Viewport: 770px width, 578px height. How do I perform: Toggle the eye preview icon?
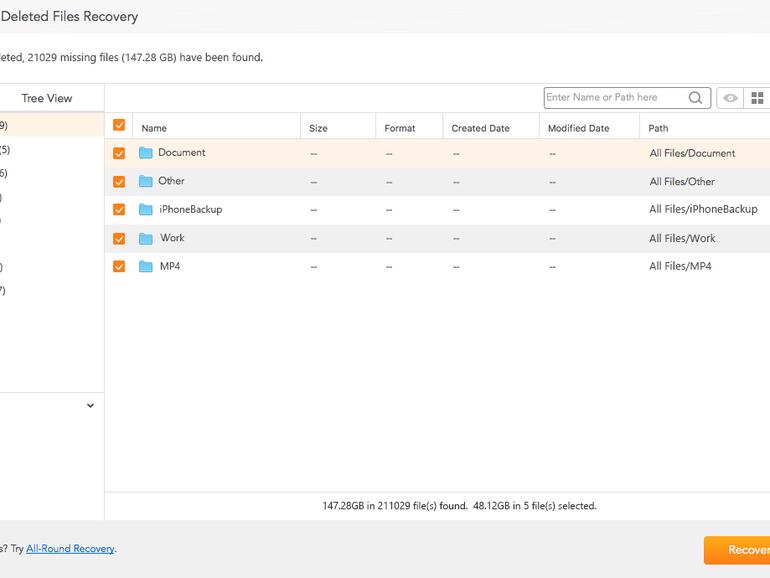point(731,98)
